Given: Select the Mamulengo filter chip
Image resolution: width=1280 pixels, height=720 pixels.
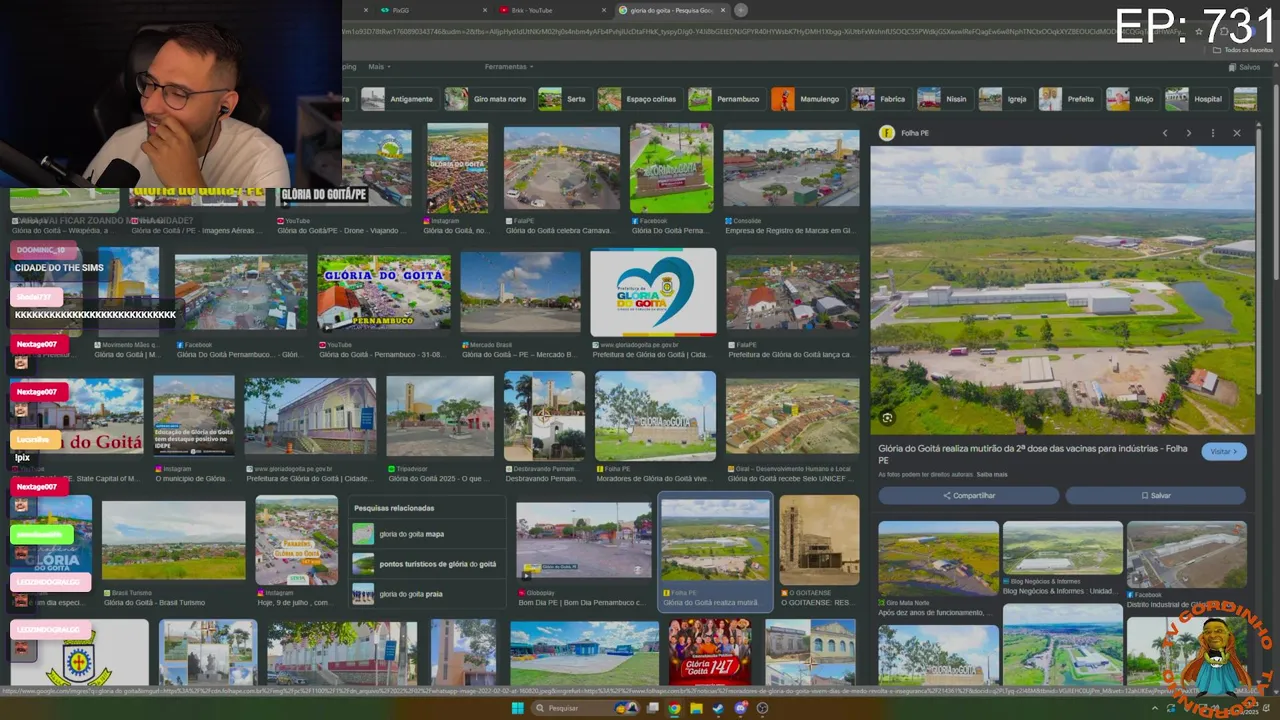Looking at the screenshot, I should point(806,99).
